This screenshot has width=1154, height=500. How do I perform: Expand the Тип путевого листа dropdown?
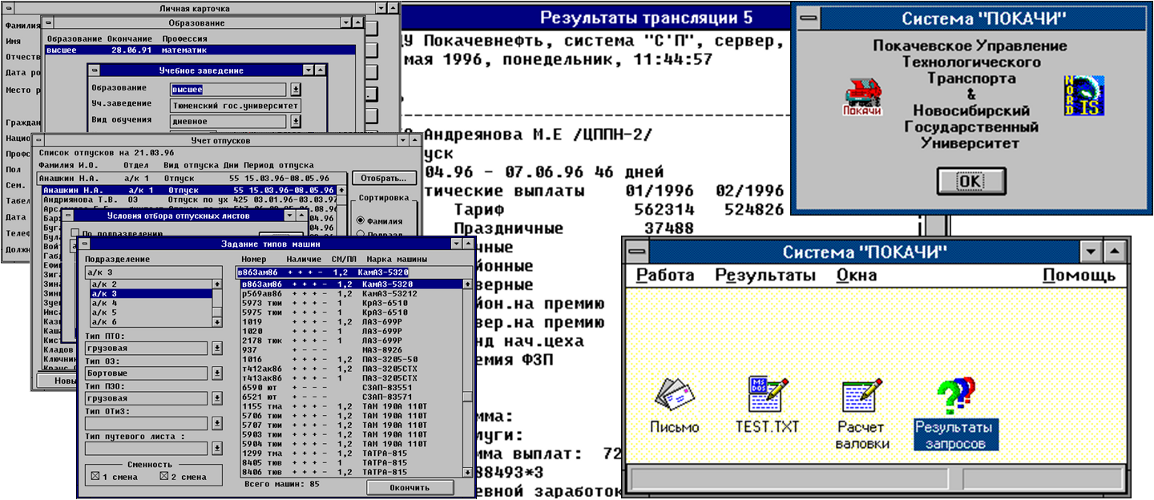click(216, 448)
